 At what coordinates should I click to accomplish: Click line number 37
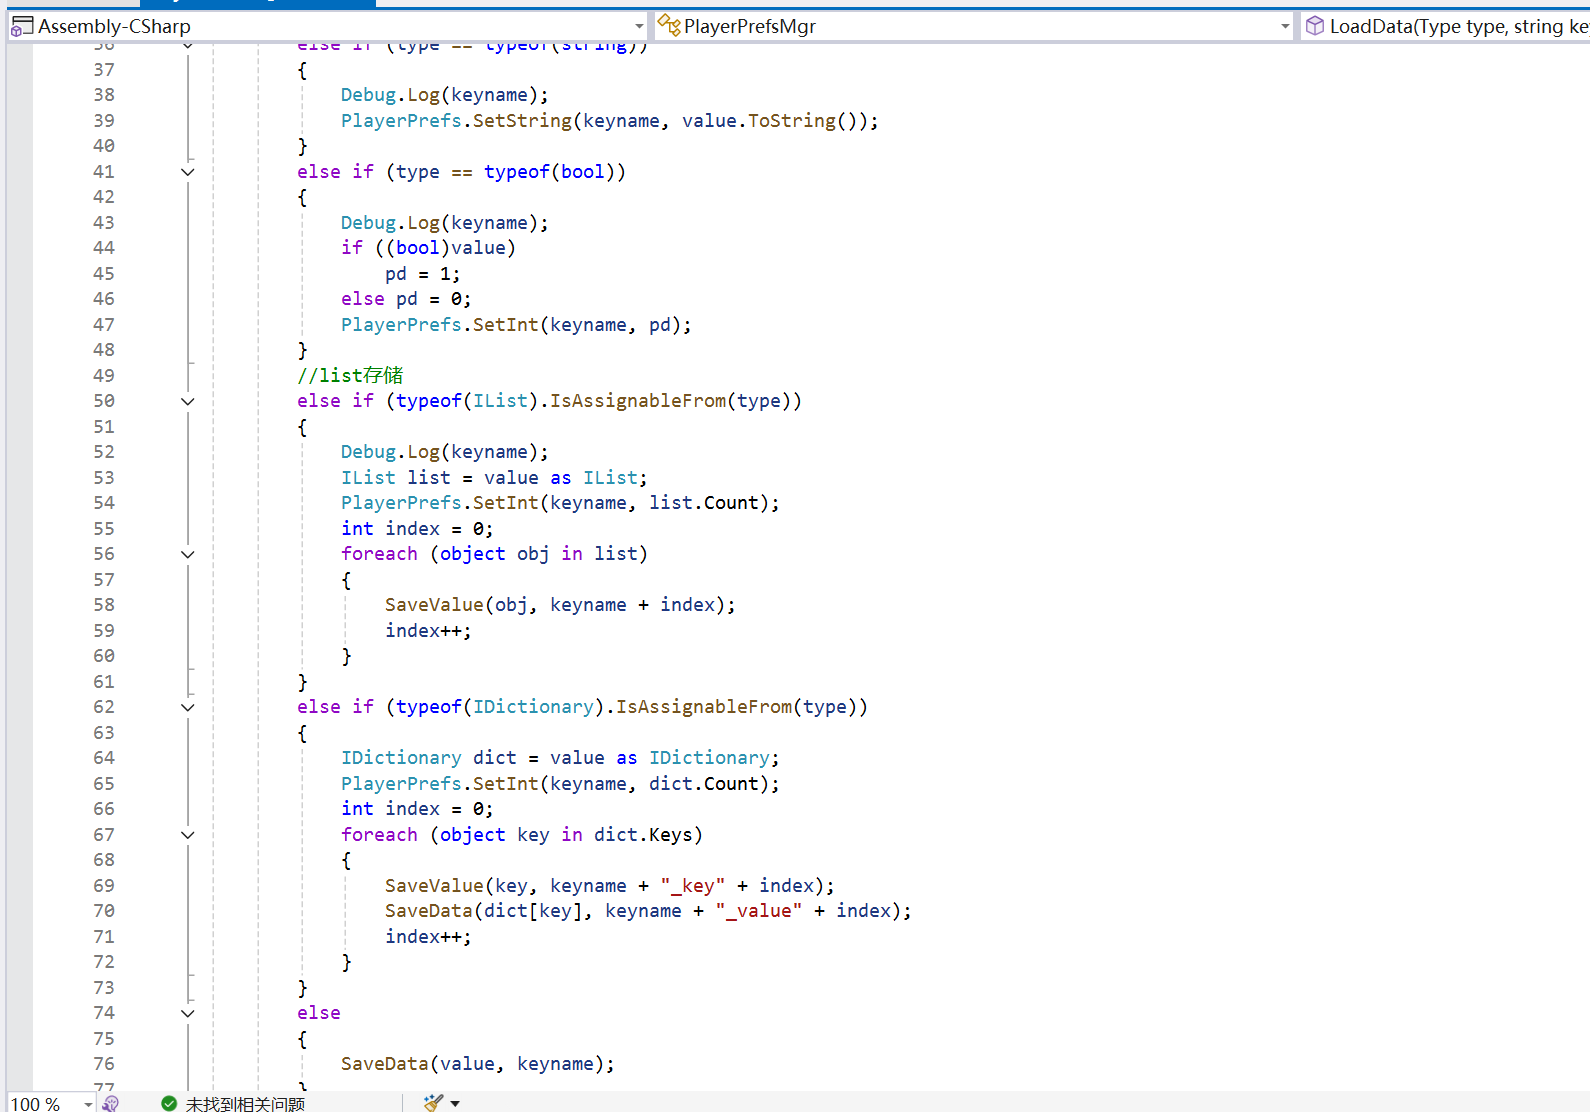click(104, 70)
